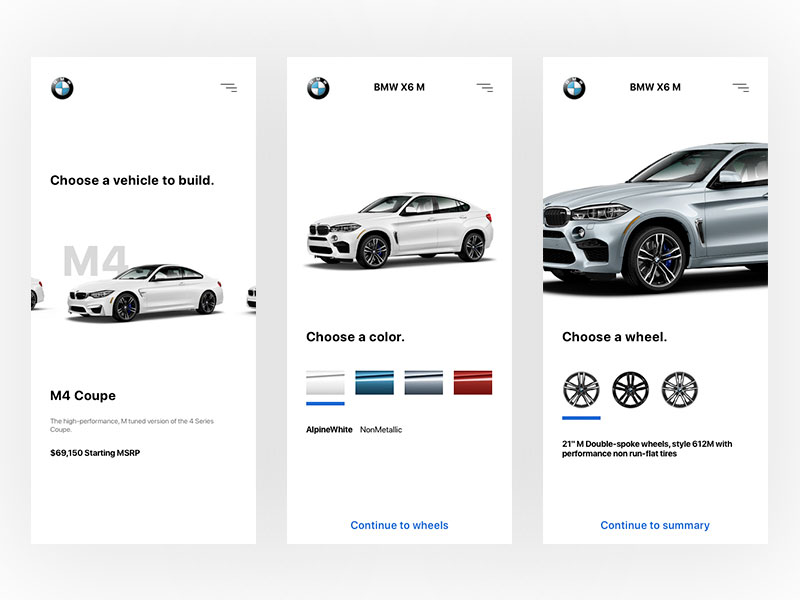Image resolution: width=800 pixels, height=600 pixels.
Task: Click BMW logo on wheel selection screen
Action: 574,88
